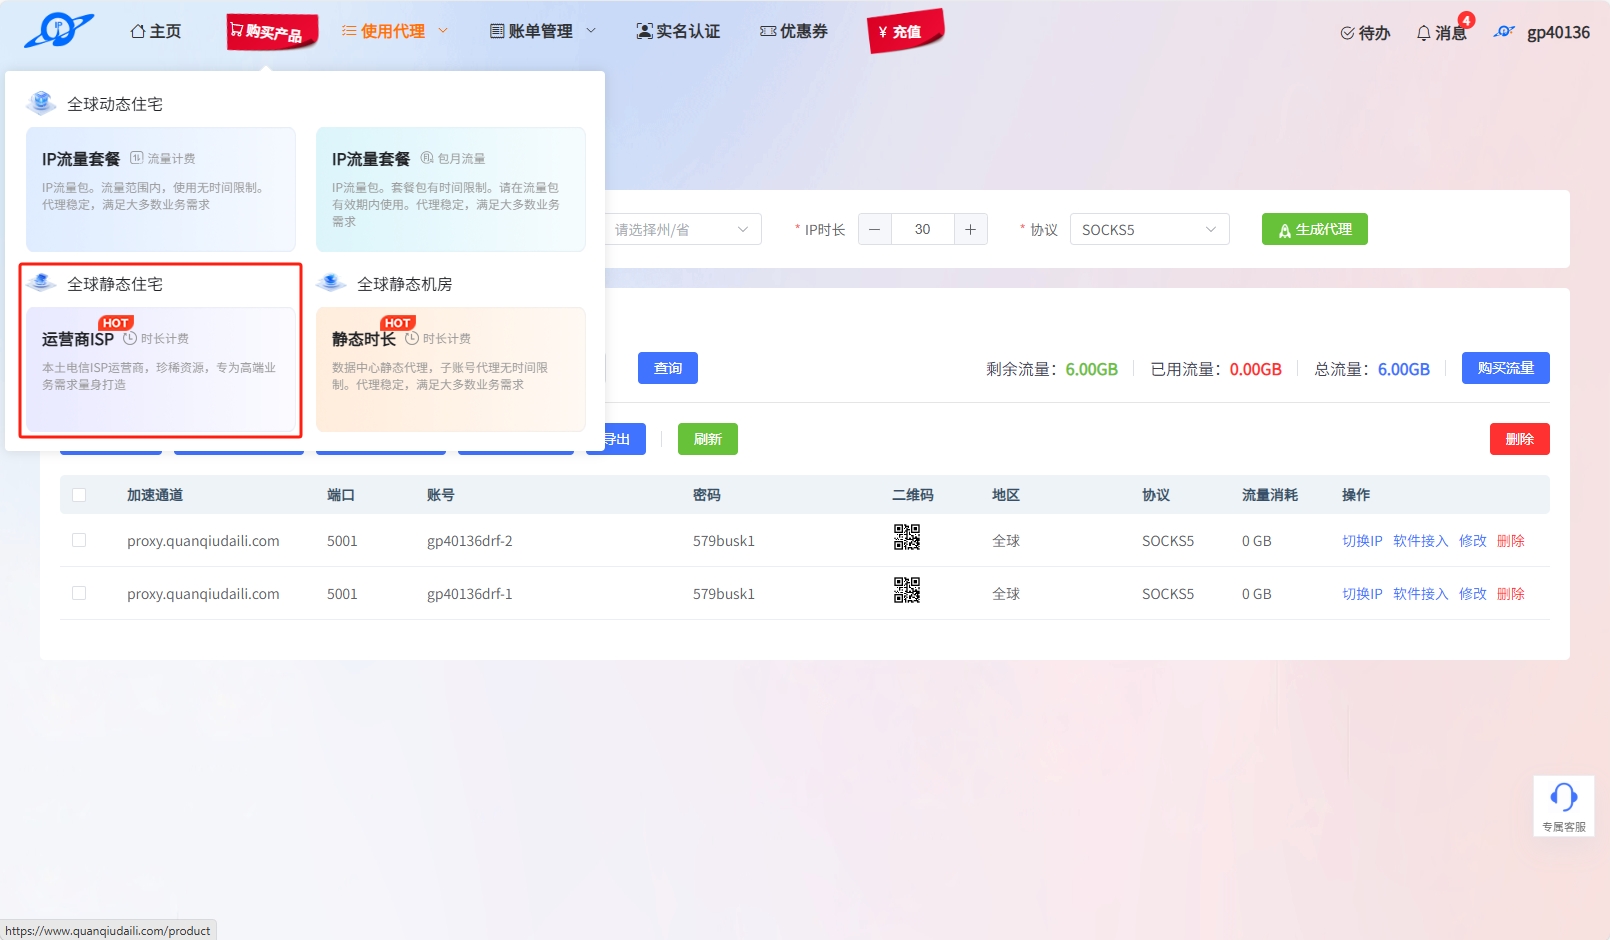Click the green Generate Proxy (生成代理) button
The image size is (1610, 940).
[1314, 229]
